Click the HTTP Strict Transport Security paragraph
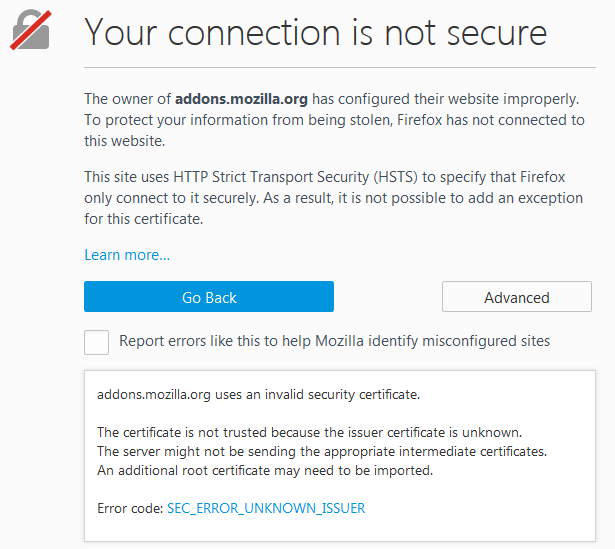615x549 pixels. [x=333, y=198]
